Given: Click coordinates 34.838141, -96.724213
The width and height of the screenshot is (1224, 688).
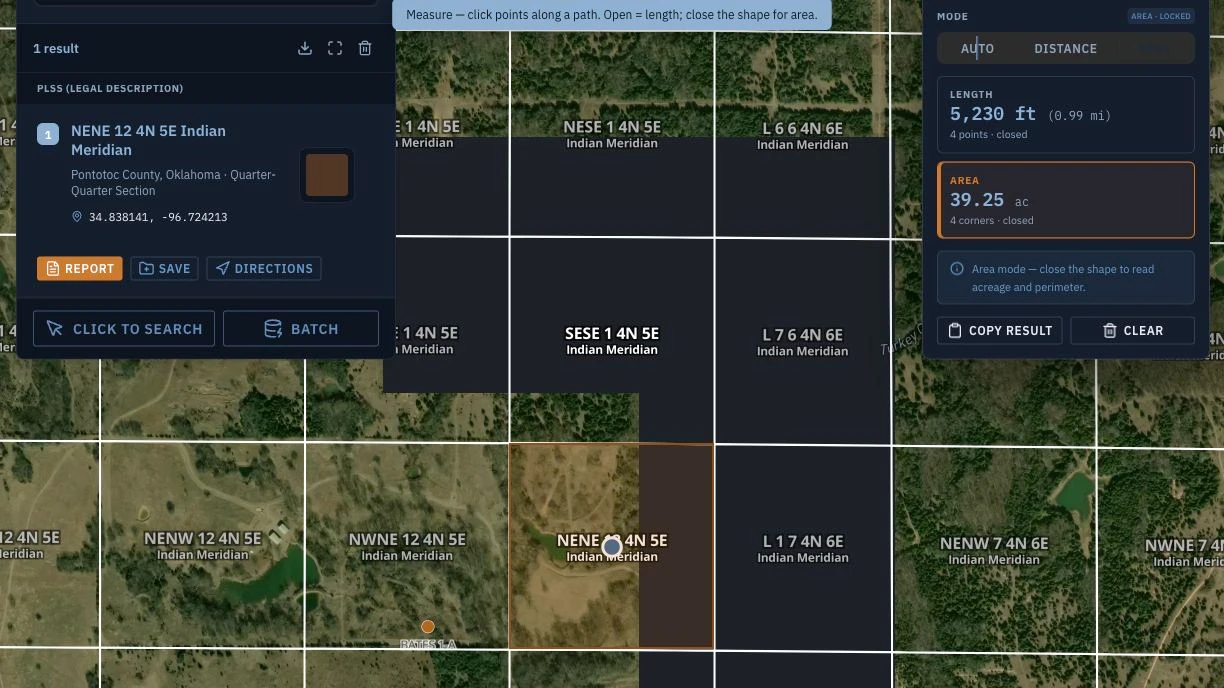Looking at the screenshot, I should [158, 217].
